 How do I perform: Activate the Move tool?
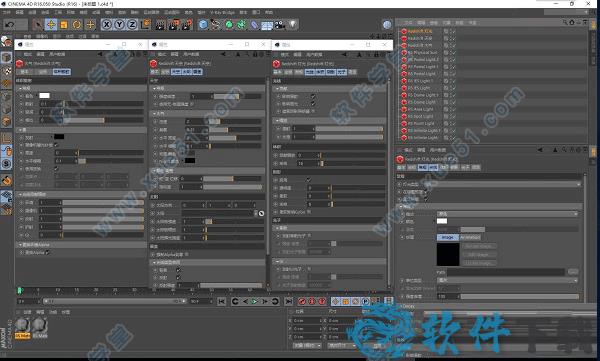coord(51,25)
